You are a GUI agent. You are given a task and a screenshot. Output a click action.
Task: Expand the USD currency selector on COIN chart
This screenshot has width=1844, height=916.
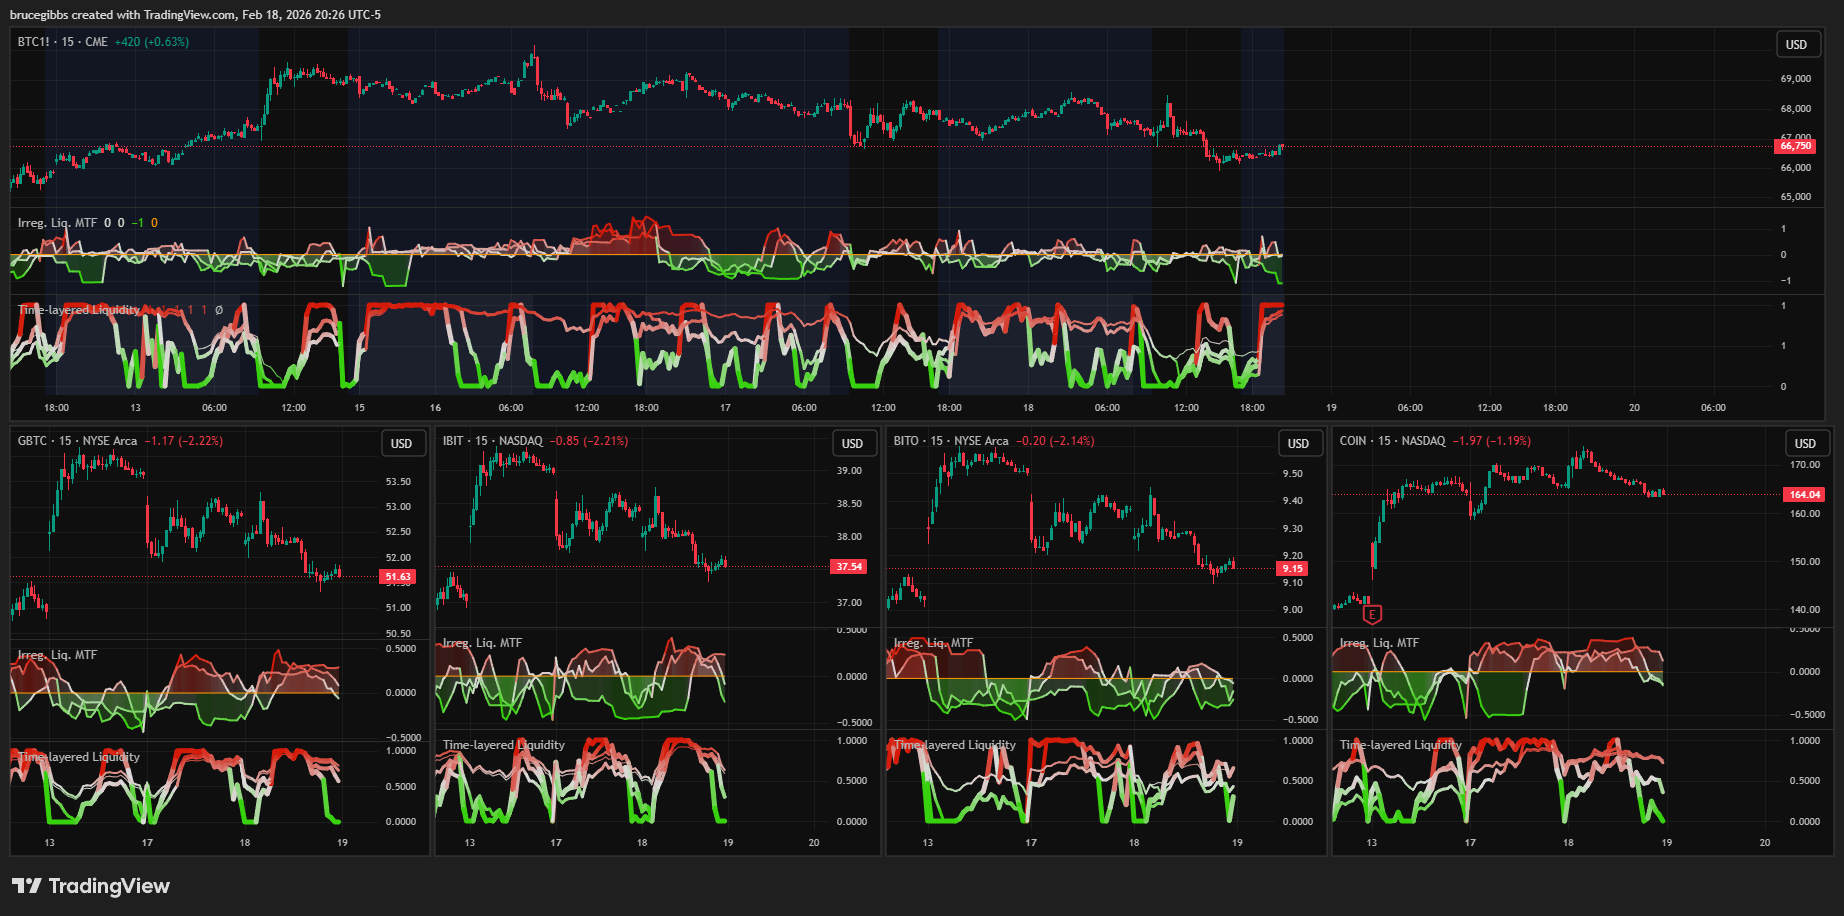(x=1805, y=444)
